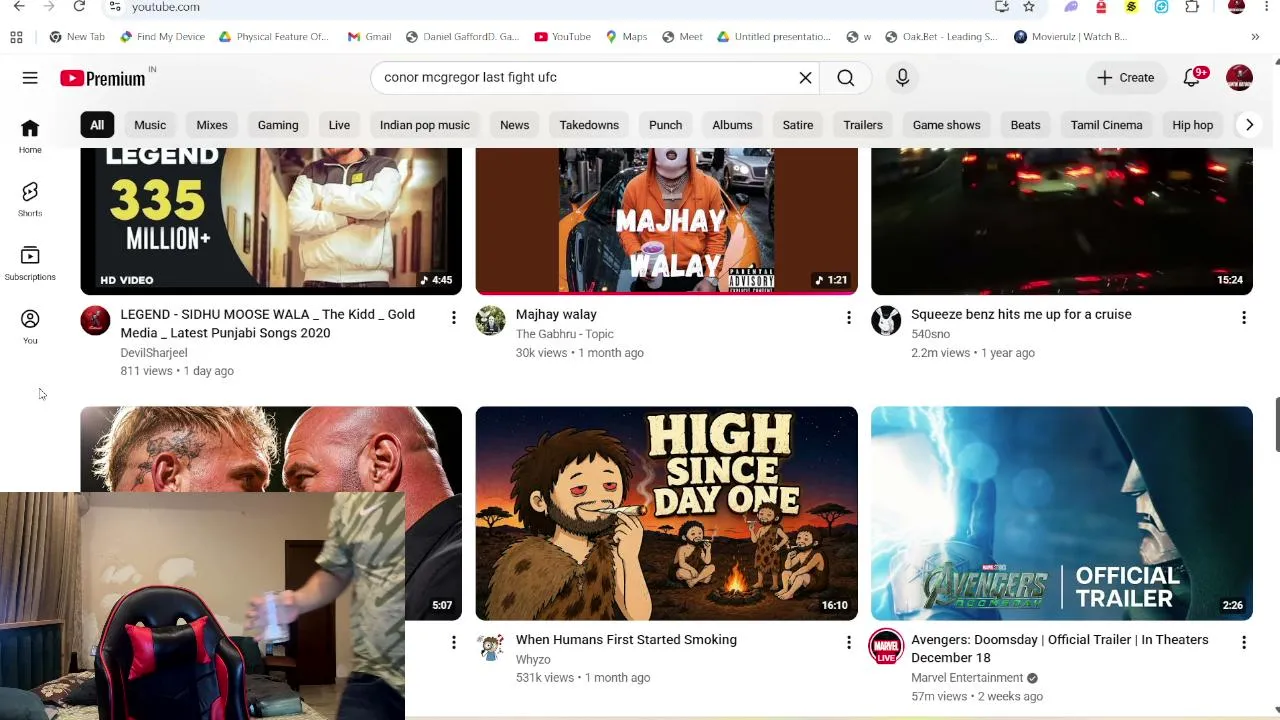Open the Chrome profile avatar
The width and height of the screenshot is (1280, 720).
pyautogui.click(x=1236, y=7)
